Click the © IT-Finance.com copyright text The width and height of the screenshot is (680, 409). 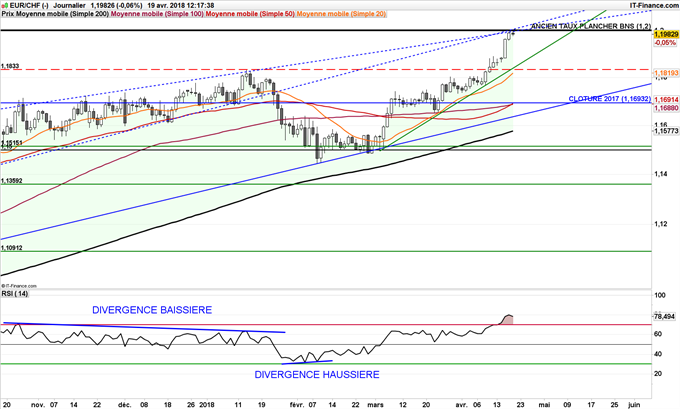(19, 286)
